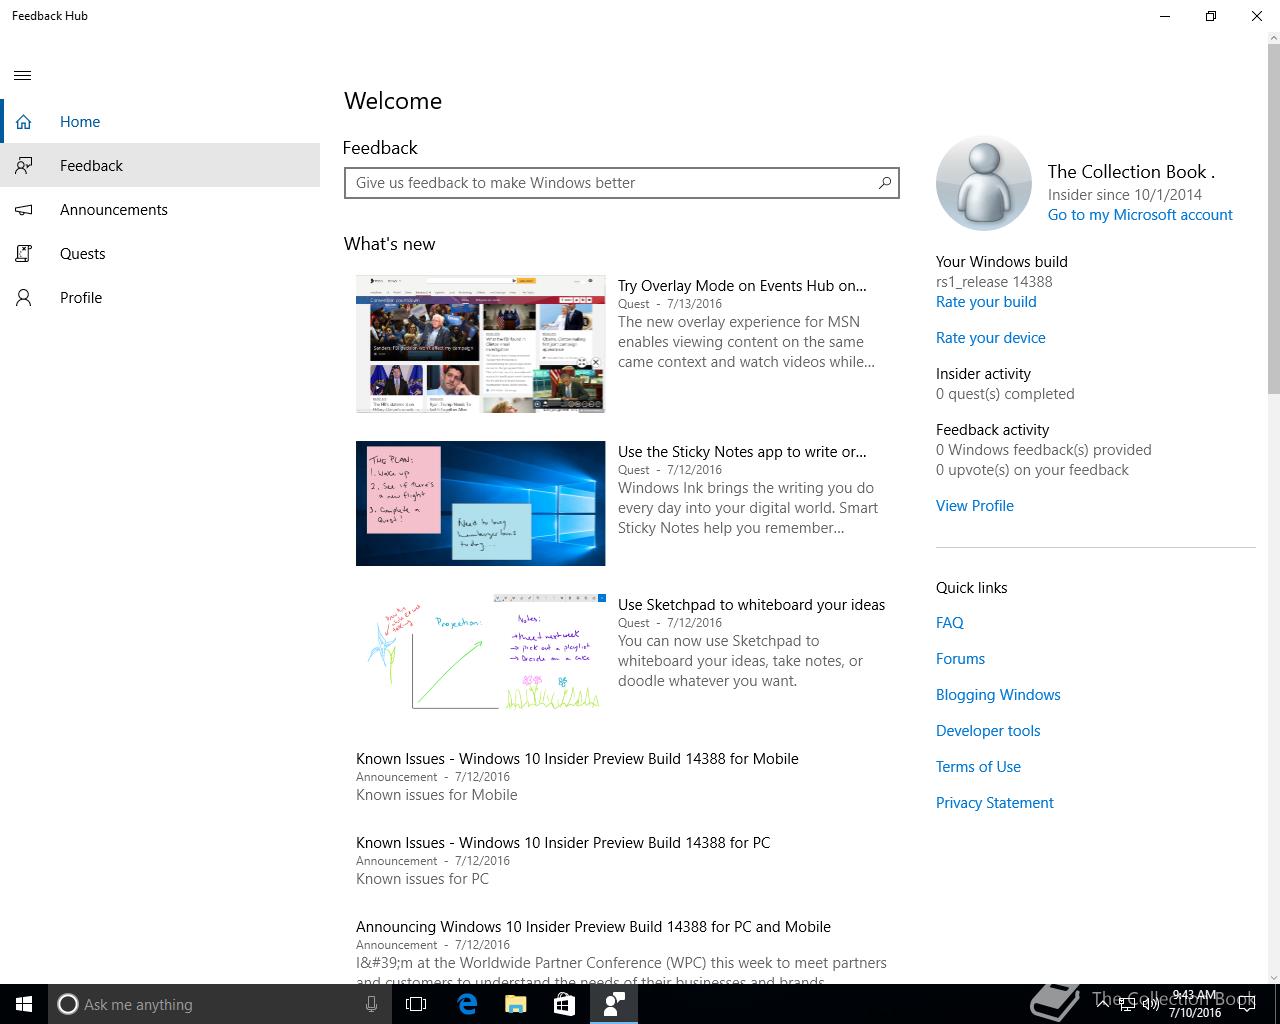Follow the Go to my Microsoft account link
Screen dimensions: 1280x1024
coord(1140,215)
